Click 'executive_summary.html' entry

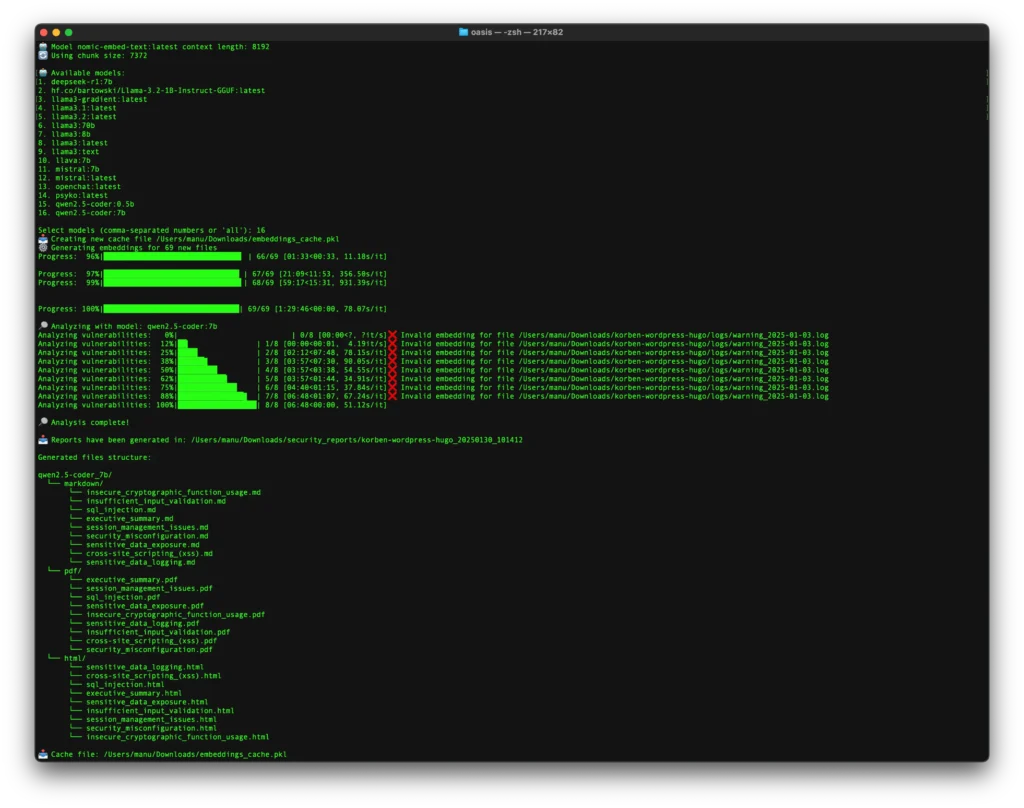coord(134,693)
